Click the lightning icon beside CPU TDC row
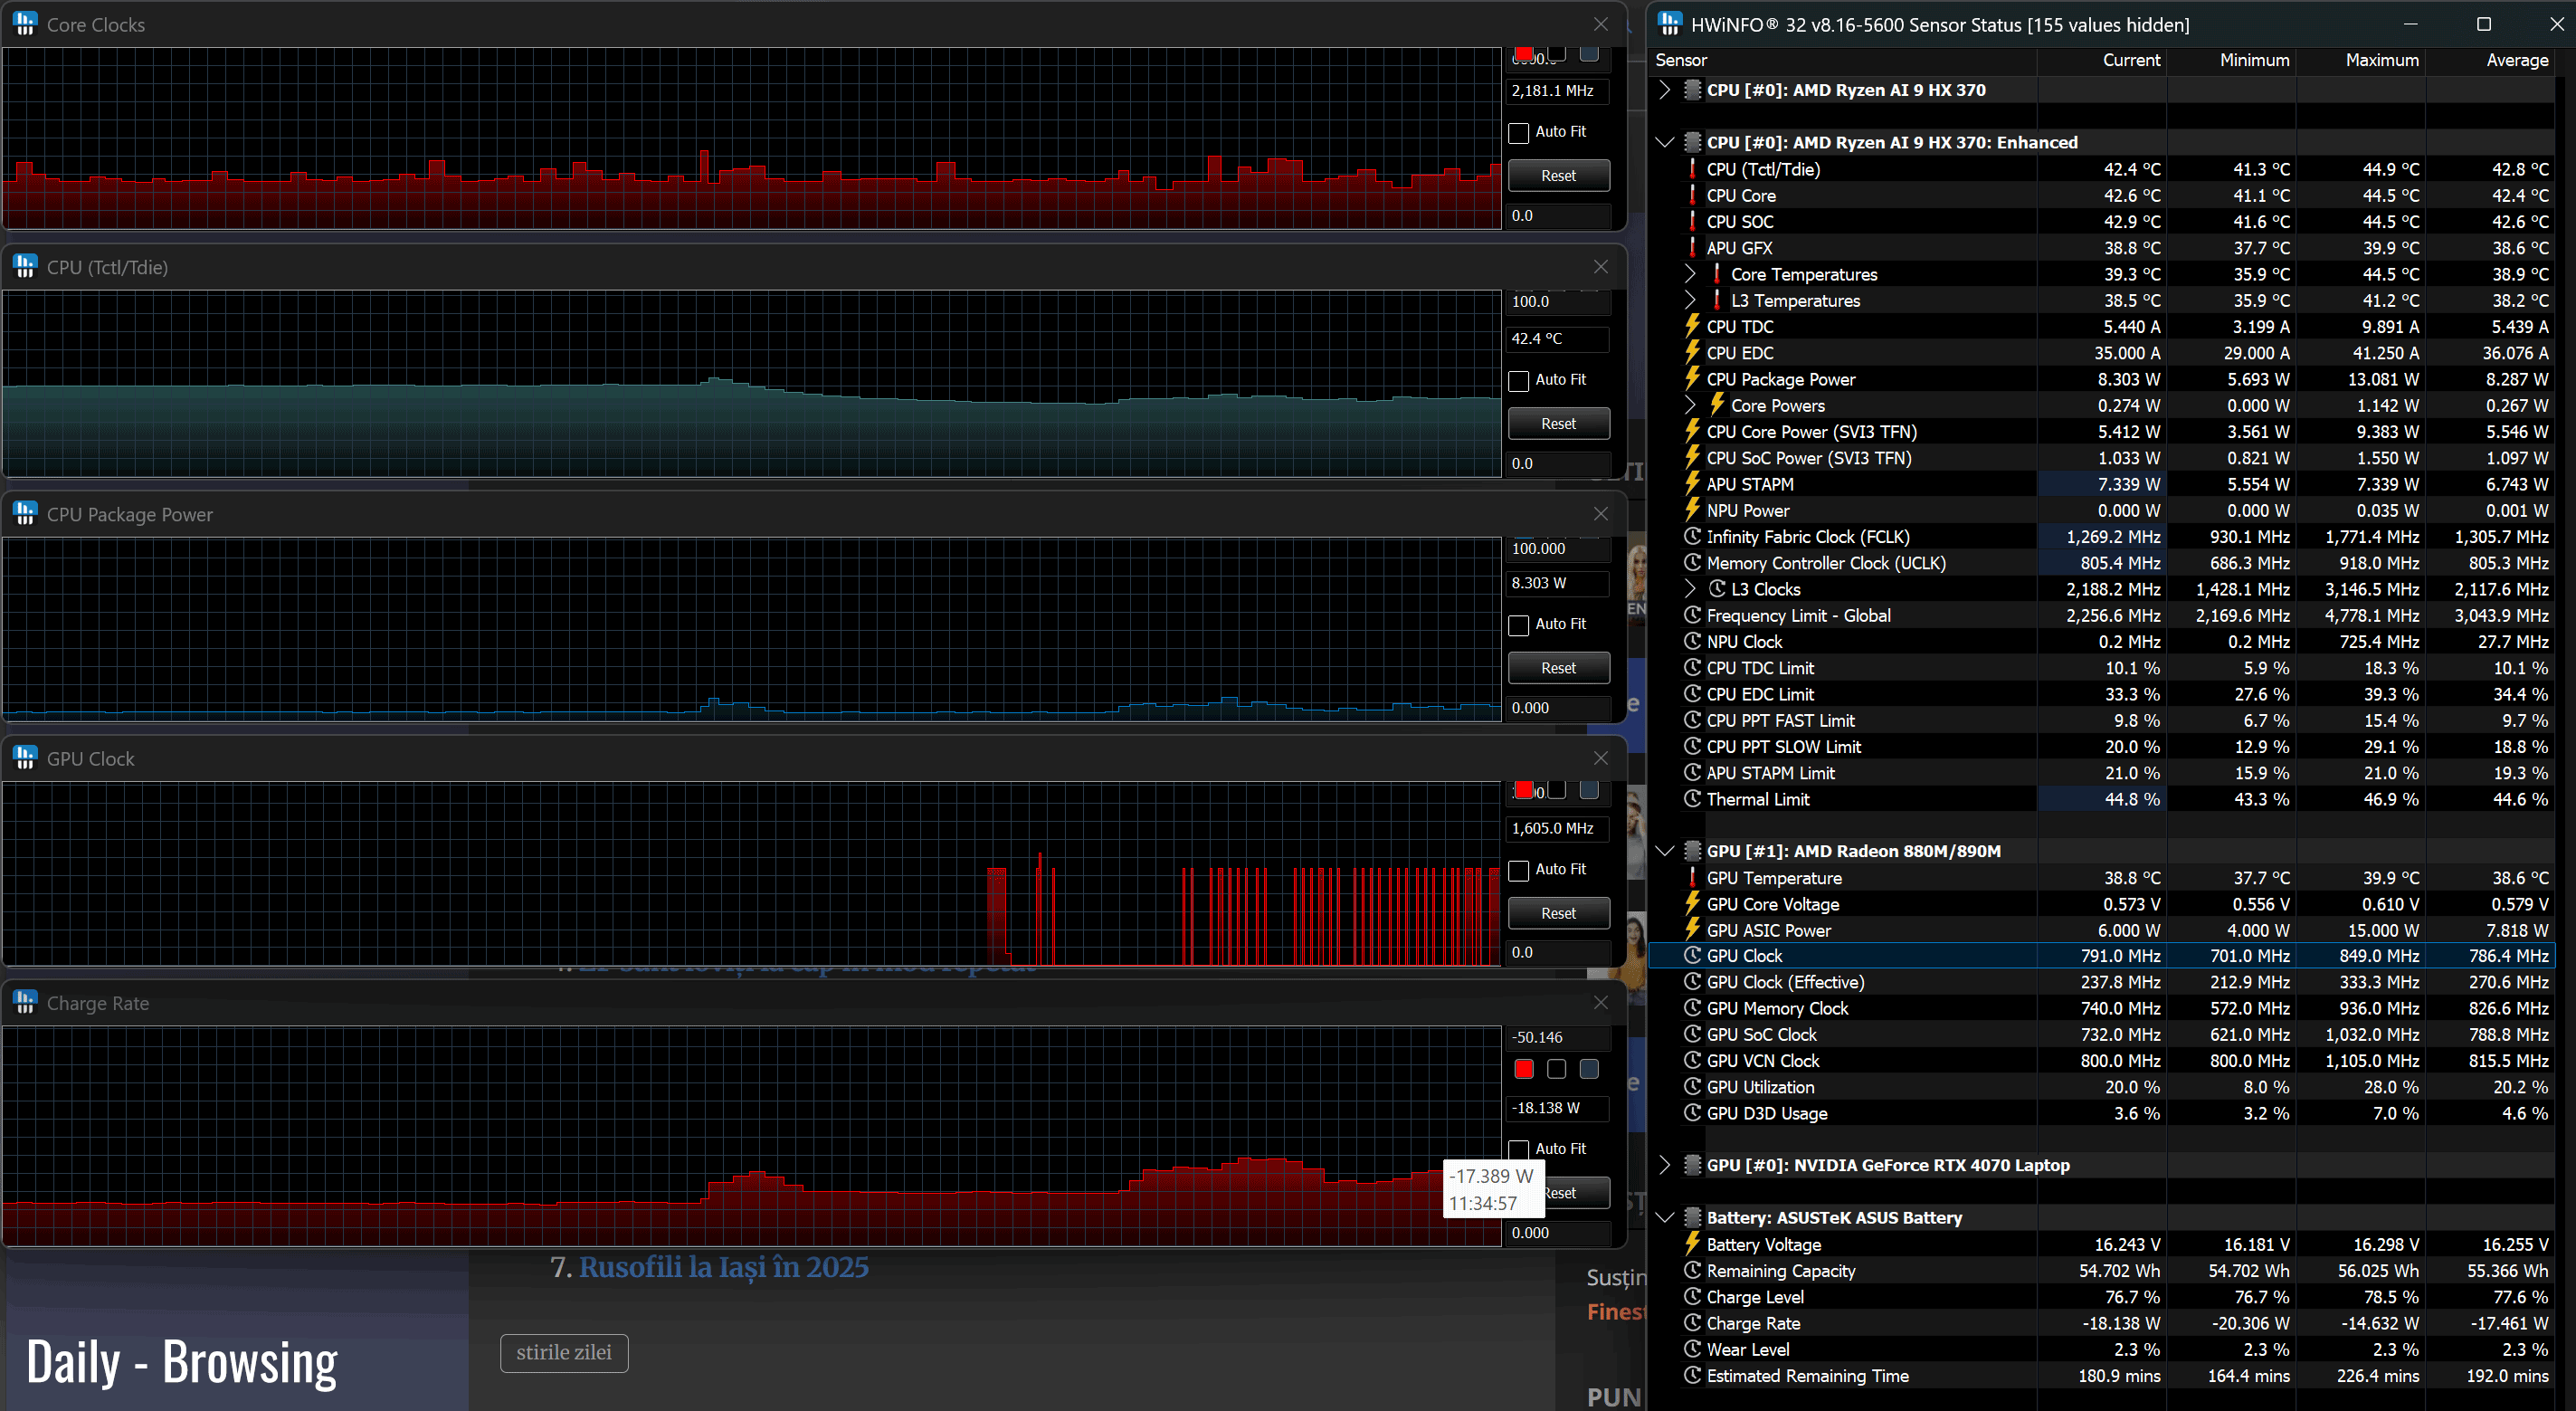This screenshot has height=1411, width=2576. tap(1692, 326)
